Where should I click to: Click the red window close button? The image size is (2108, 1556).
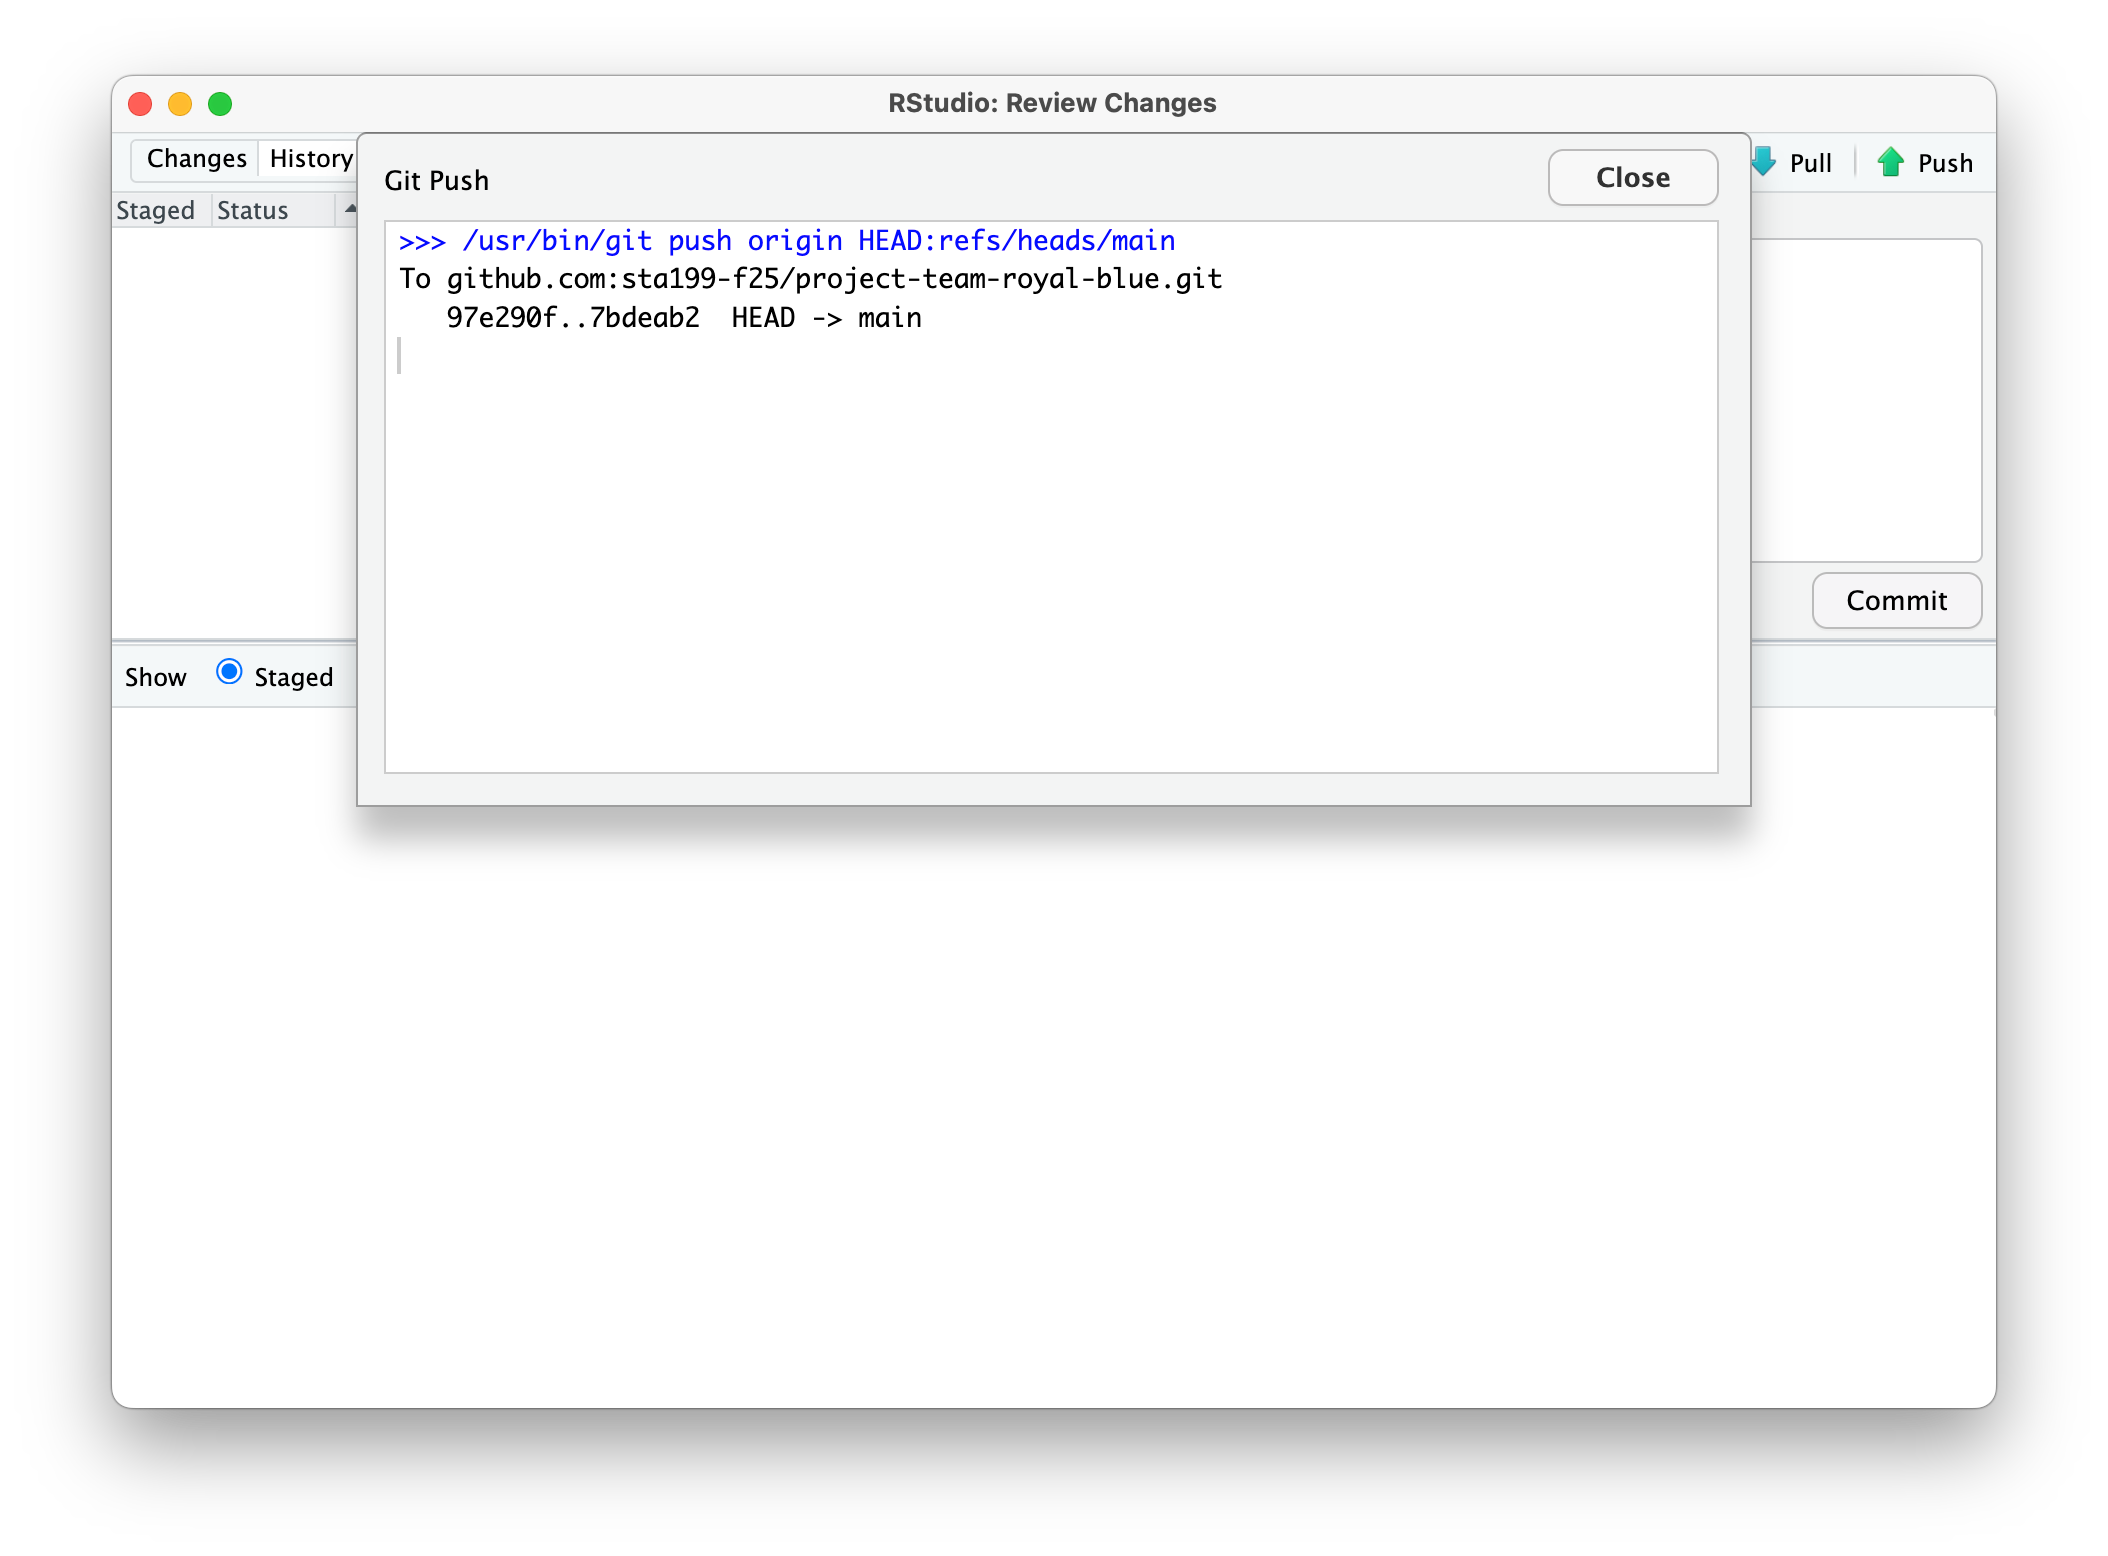[x=140, y=104]
